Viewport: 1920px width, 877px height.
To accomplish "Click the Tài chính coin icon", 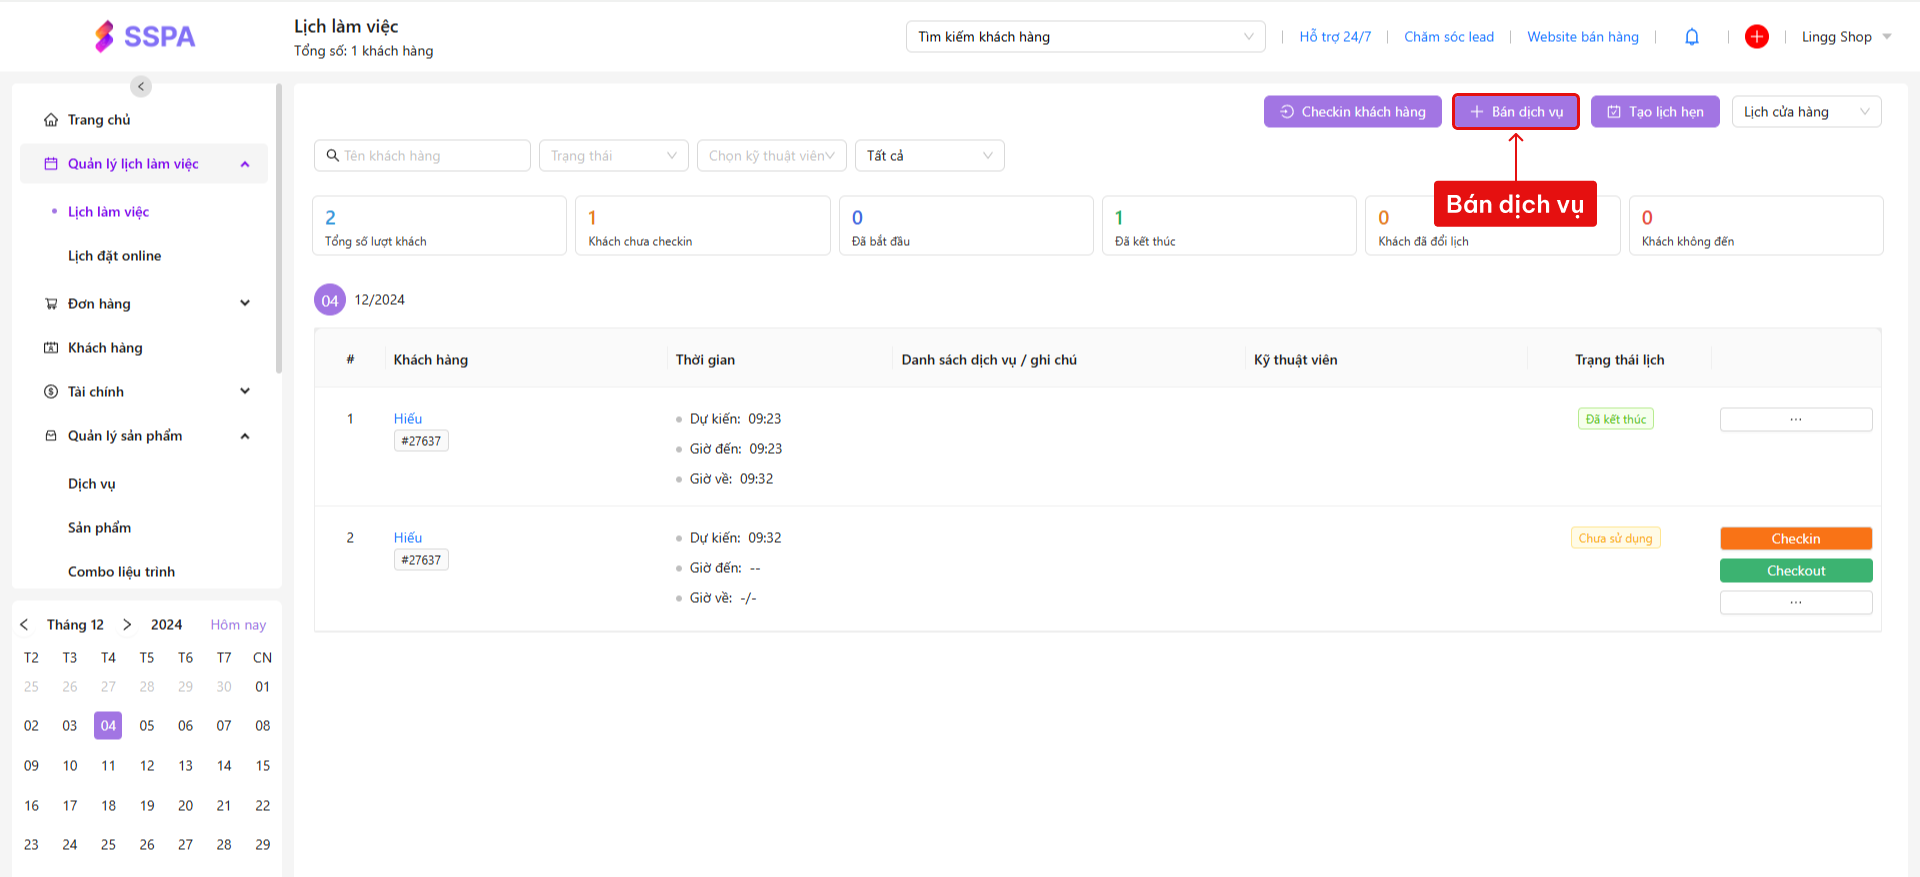I will tap(51, 392).
